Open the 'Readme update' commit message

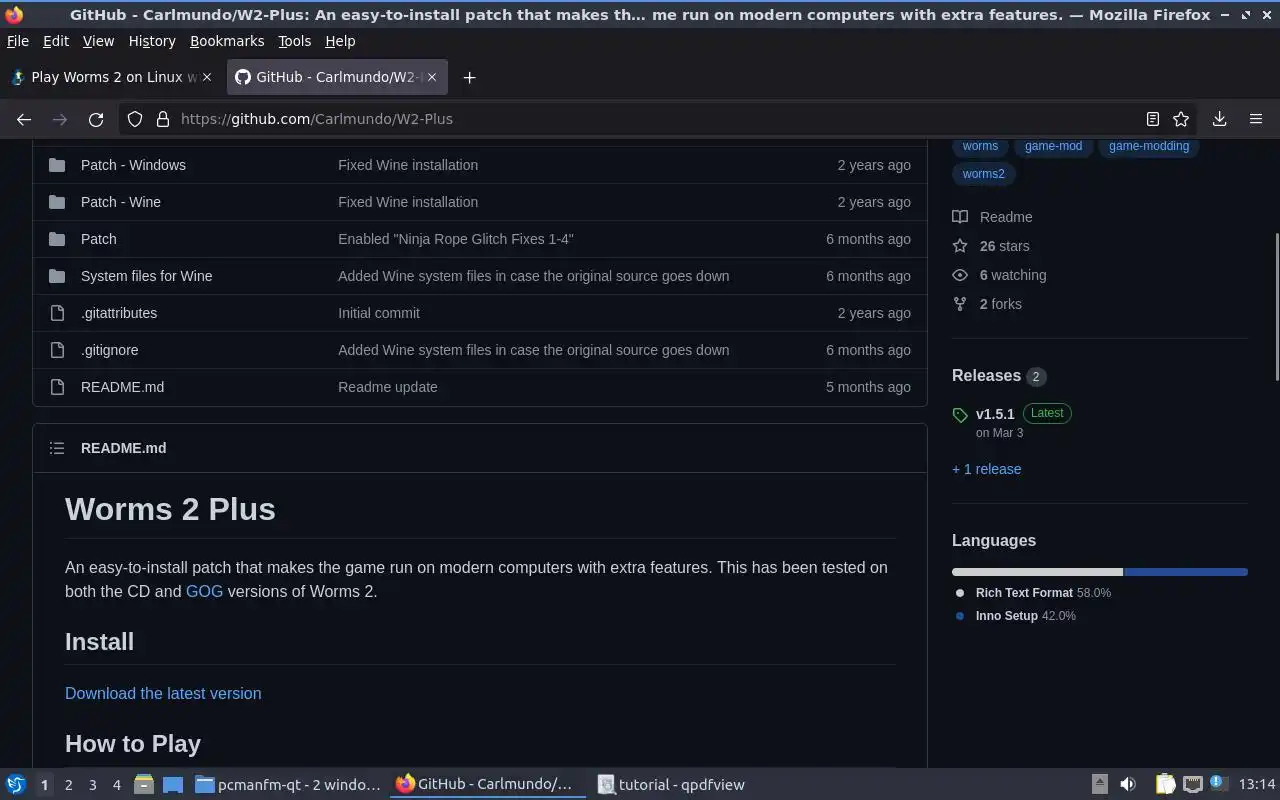pos(387,387)
